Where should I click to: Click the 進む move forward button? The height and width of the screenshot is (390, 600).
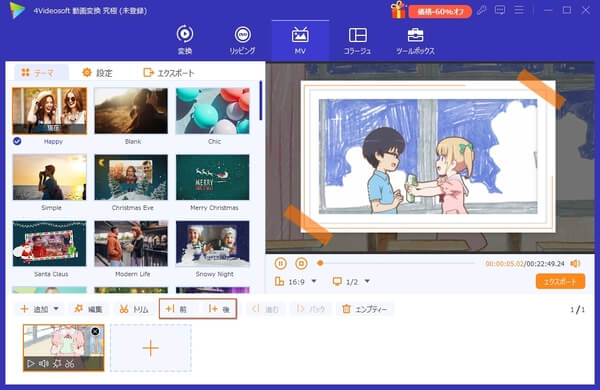(266, 309)
